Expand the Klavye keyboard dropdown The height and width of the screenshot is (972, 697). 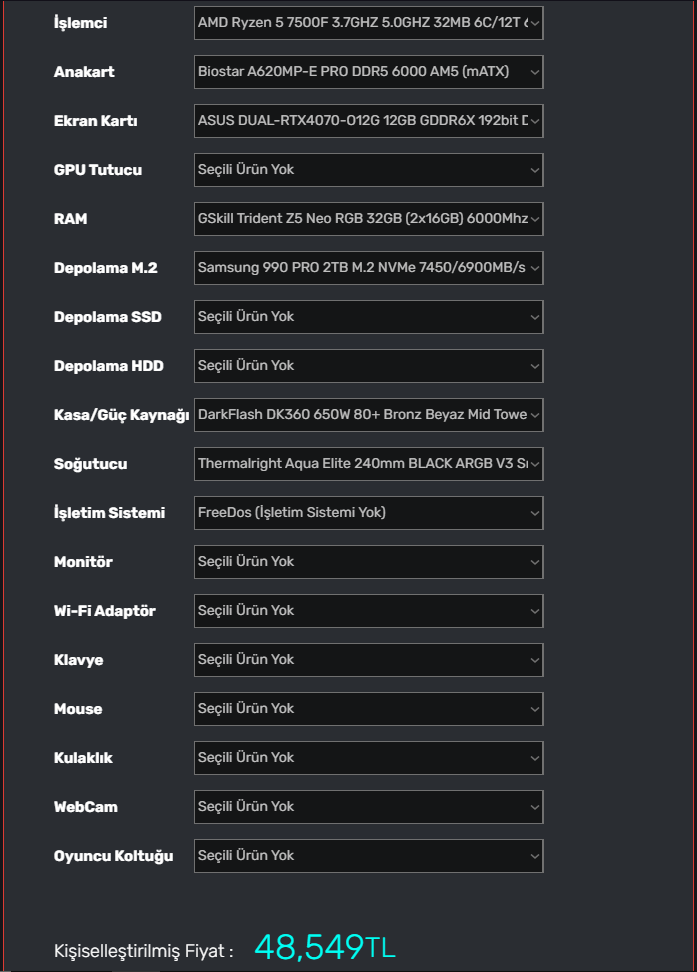(x=368, y=660)
